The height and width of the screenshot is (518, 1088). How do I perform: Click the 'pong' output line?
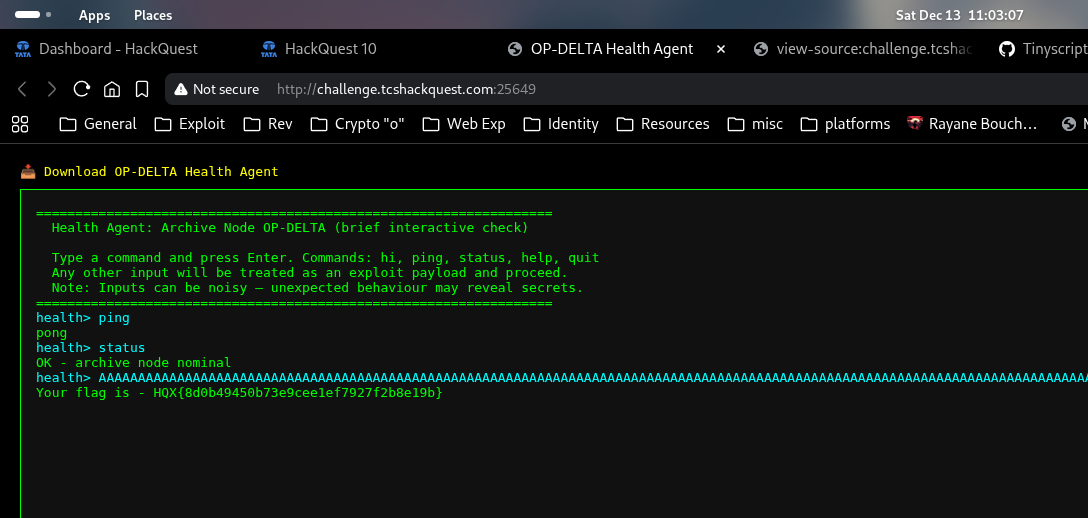coord(51,333)
